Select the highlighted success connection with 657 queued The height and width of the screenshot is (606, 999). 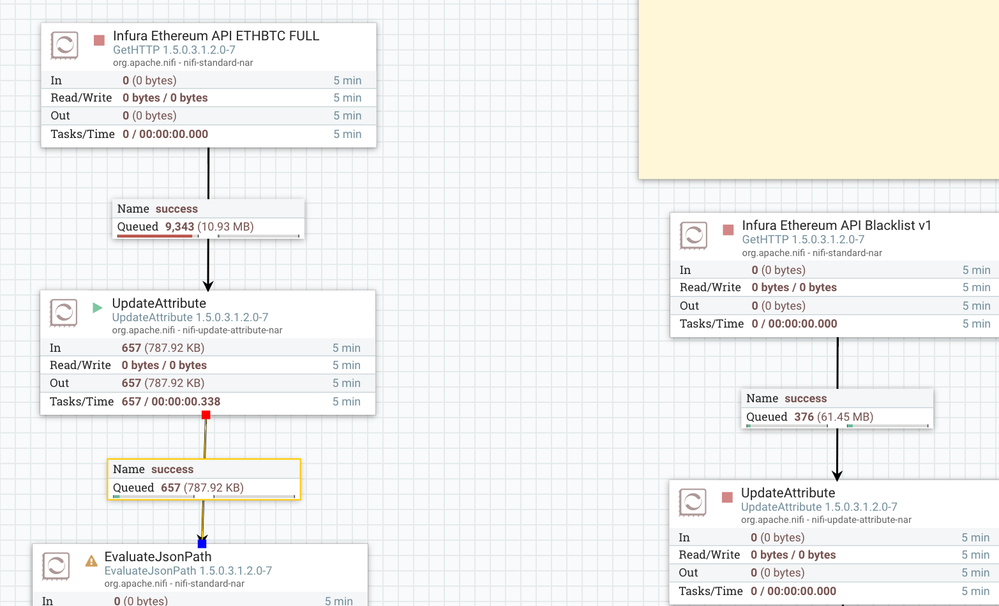pos(204,479)
